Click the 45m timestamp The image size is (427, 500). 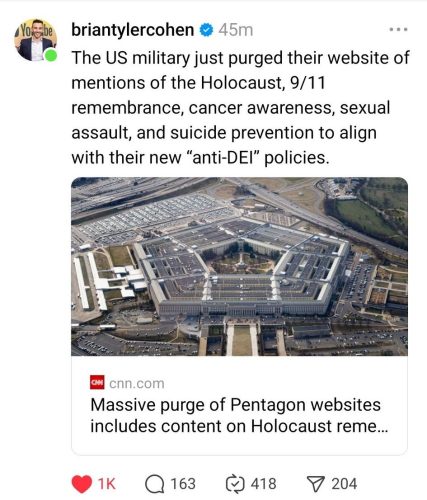click(x=236, y=30)
